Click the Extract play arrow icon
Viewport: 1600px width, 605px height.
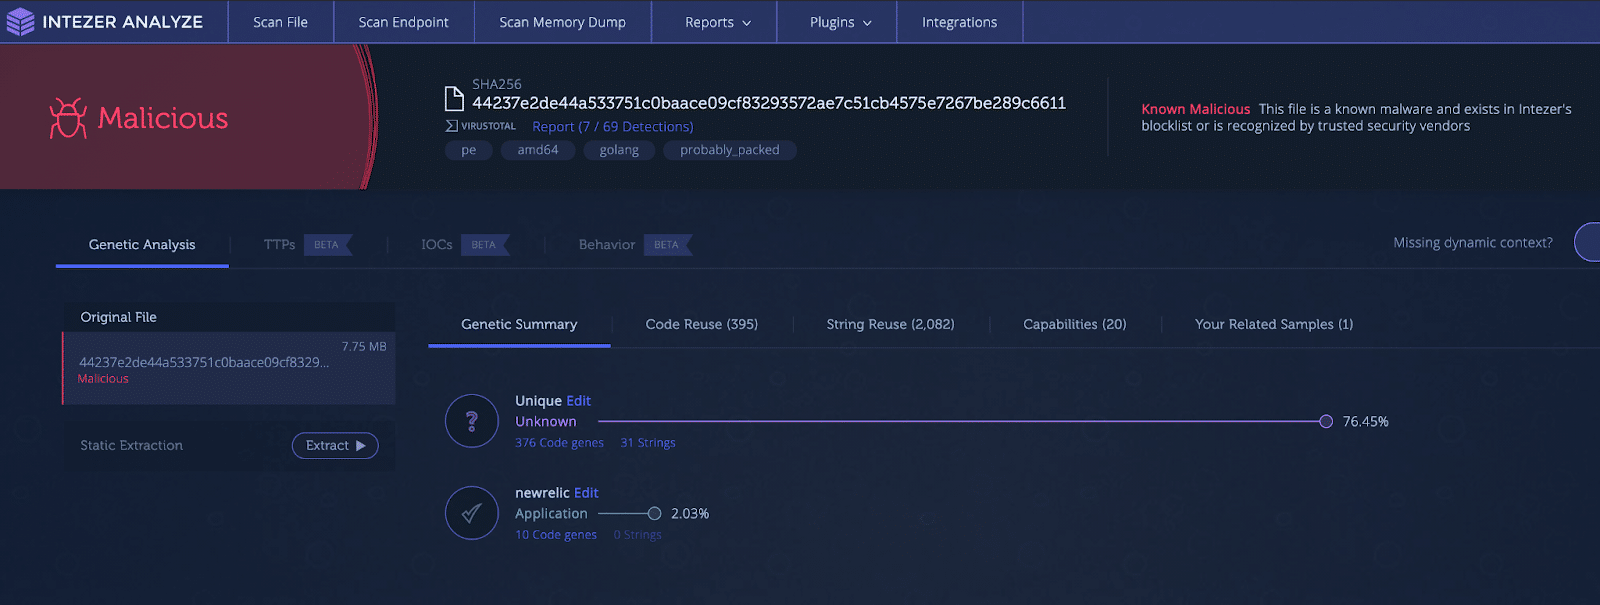361,446
